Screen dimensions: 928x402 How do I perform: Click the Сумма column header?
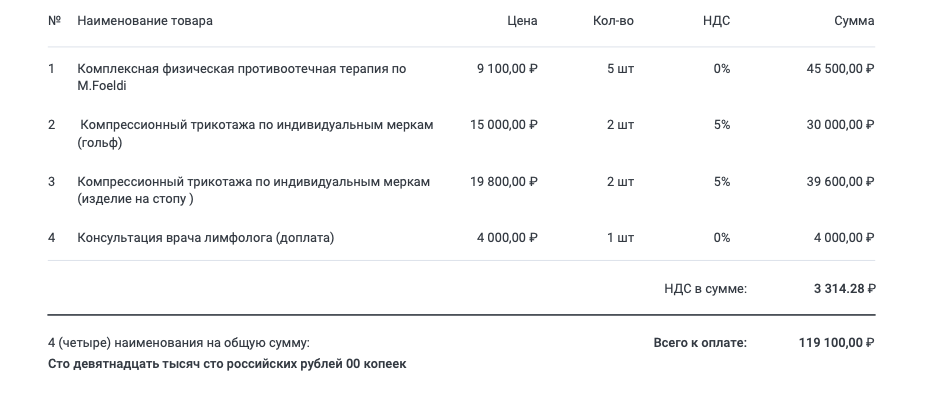click(854, 21)
